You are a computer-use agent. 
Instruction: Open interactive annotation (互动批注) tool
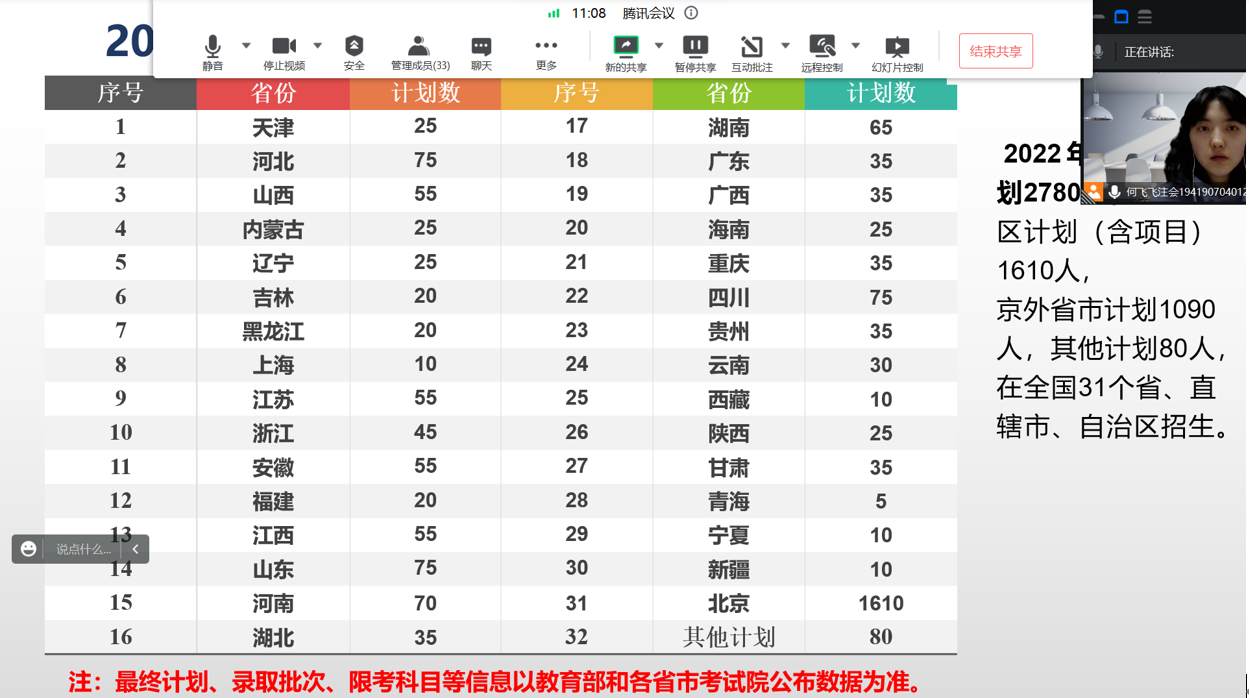click(751, 47)
